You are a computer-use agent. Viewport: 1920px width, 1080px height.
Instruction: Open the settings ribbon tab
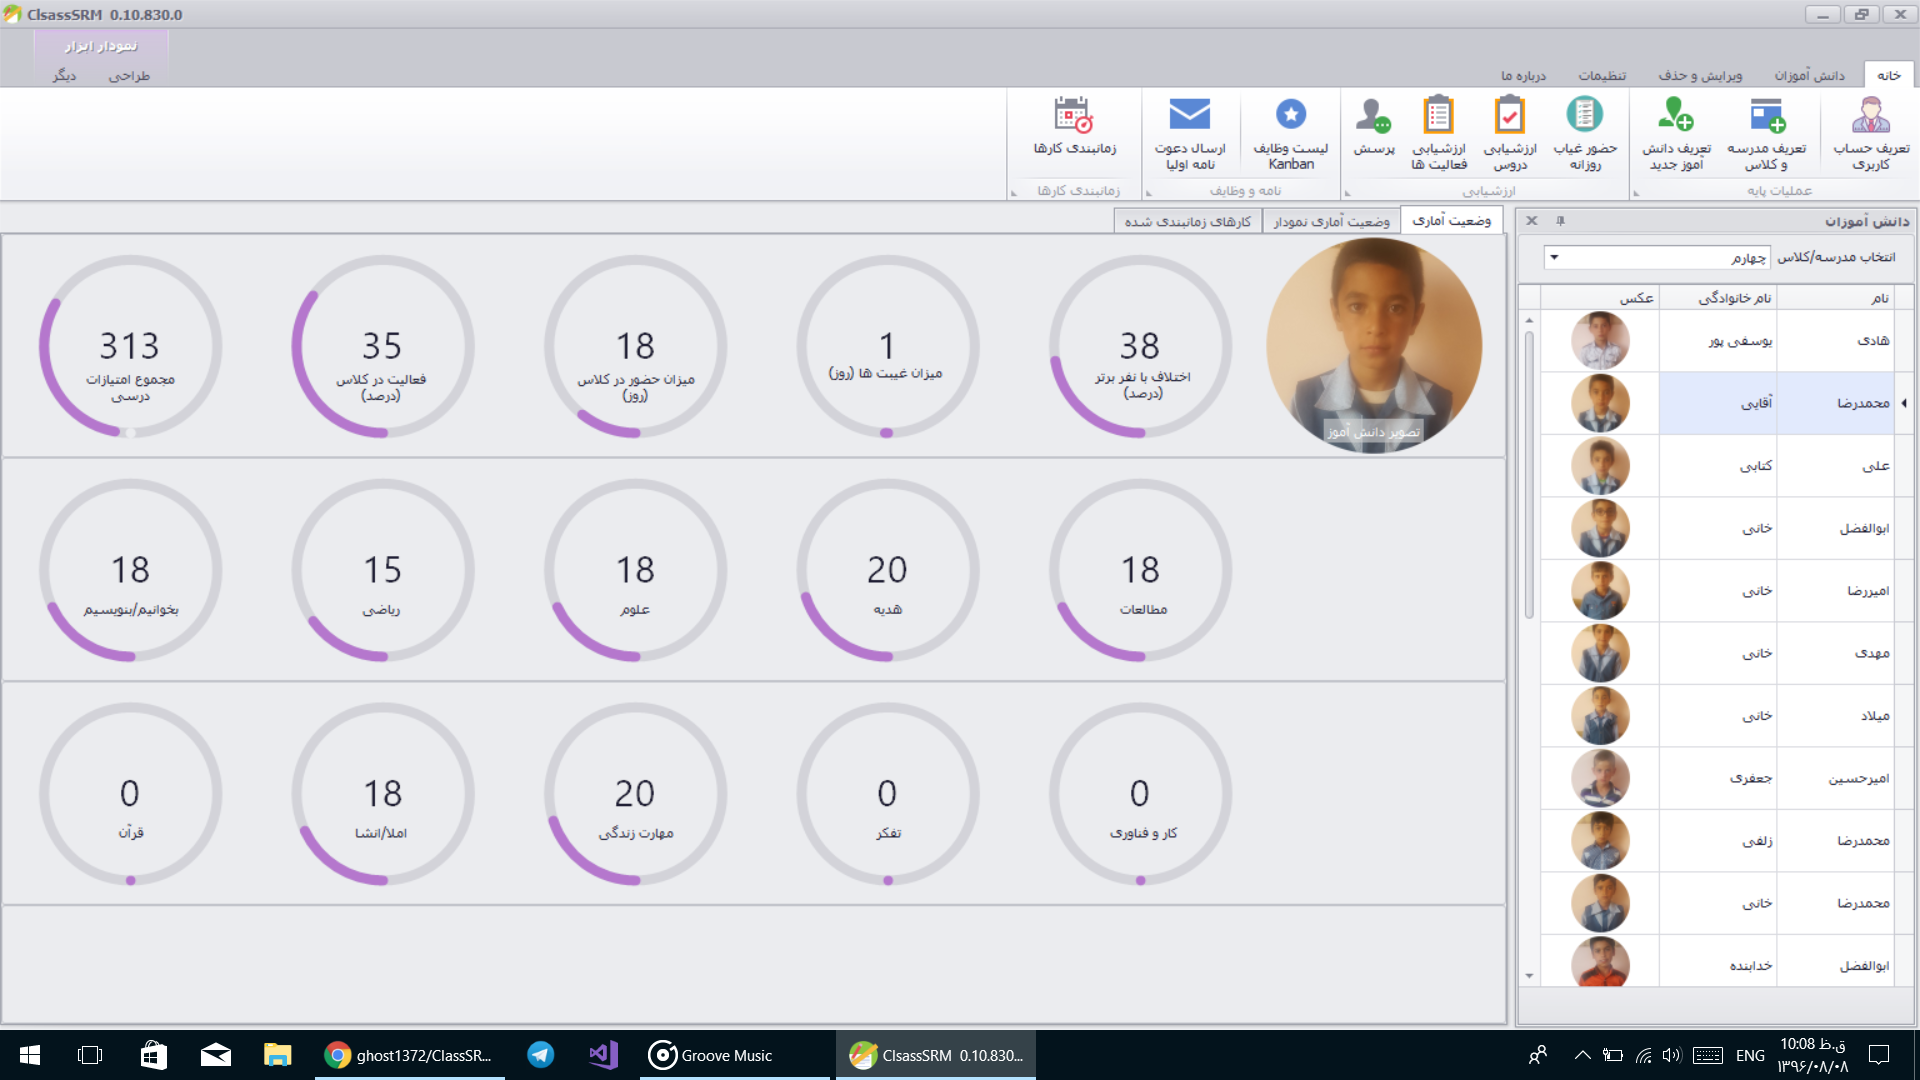tap(1601, 76)
